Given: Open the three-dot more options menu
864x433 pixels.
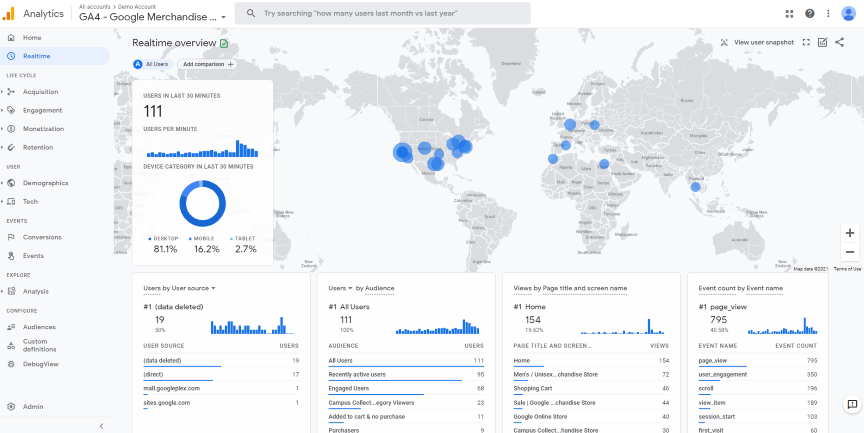Looking at the screenshot, I should coord(826,14).
